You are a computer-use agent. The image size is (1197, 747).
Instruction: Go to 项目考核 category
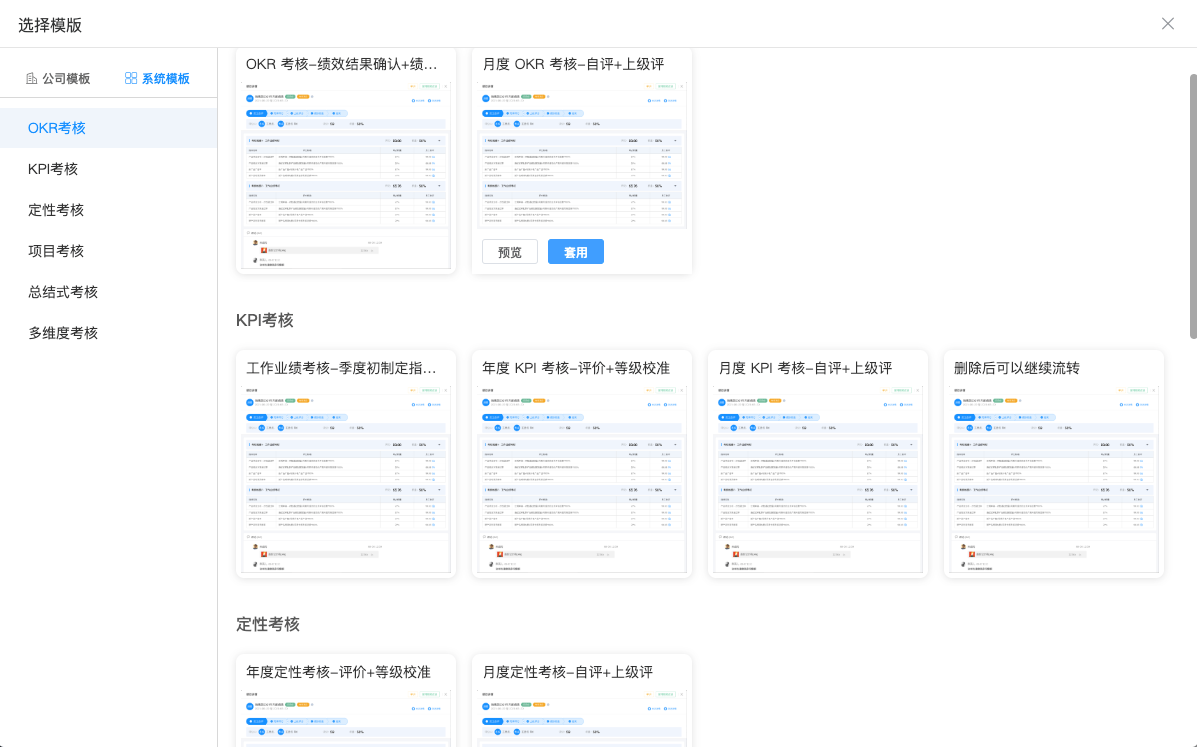(x=56, y=251)
